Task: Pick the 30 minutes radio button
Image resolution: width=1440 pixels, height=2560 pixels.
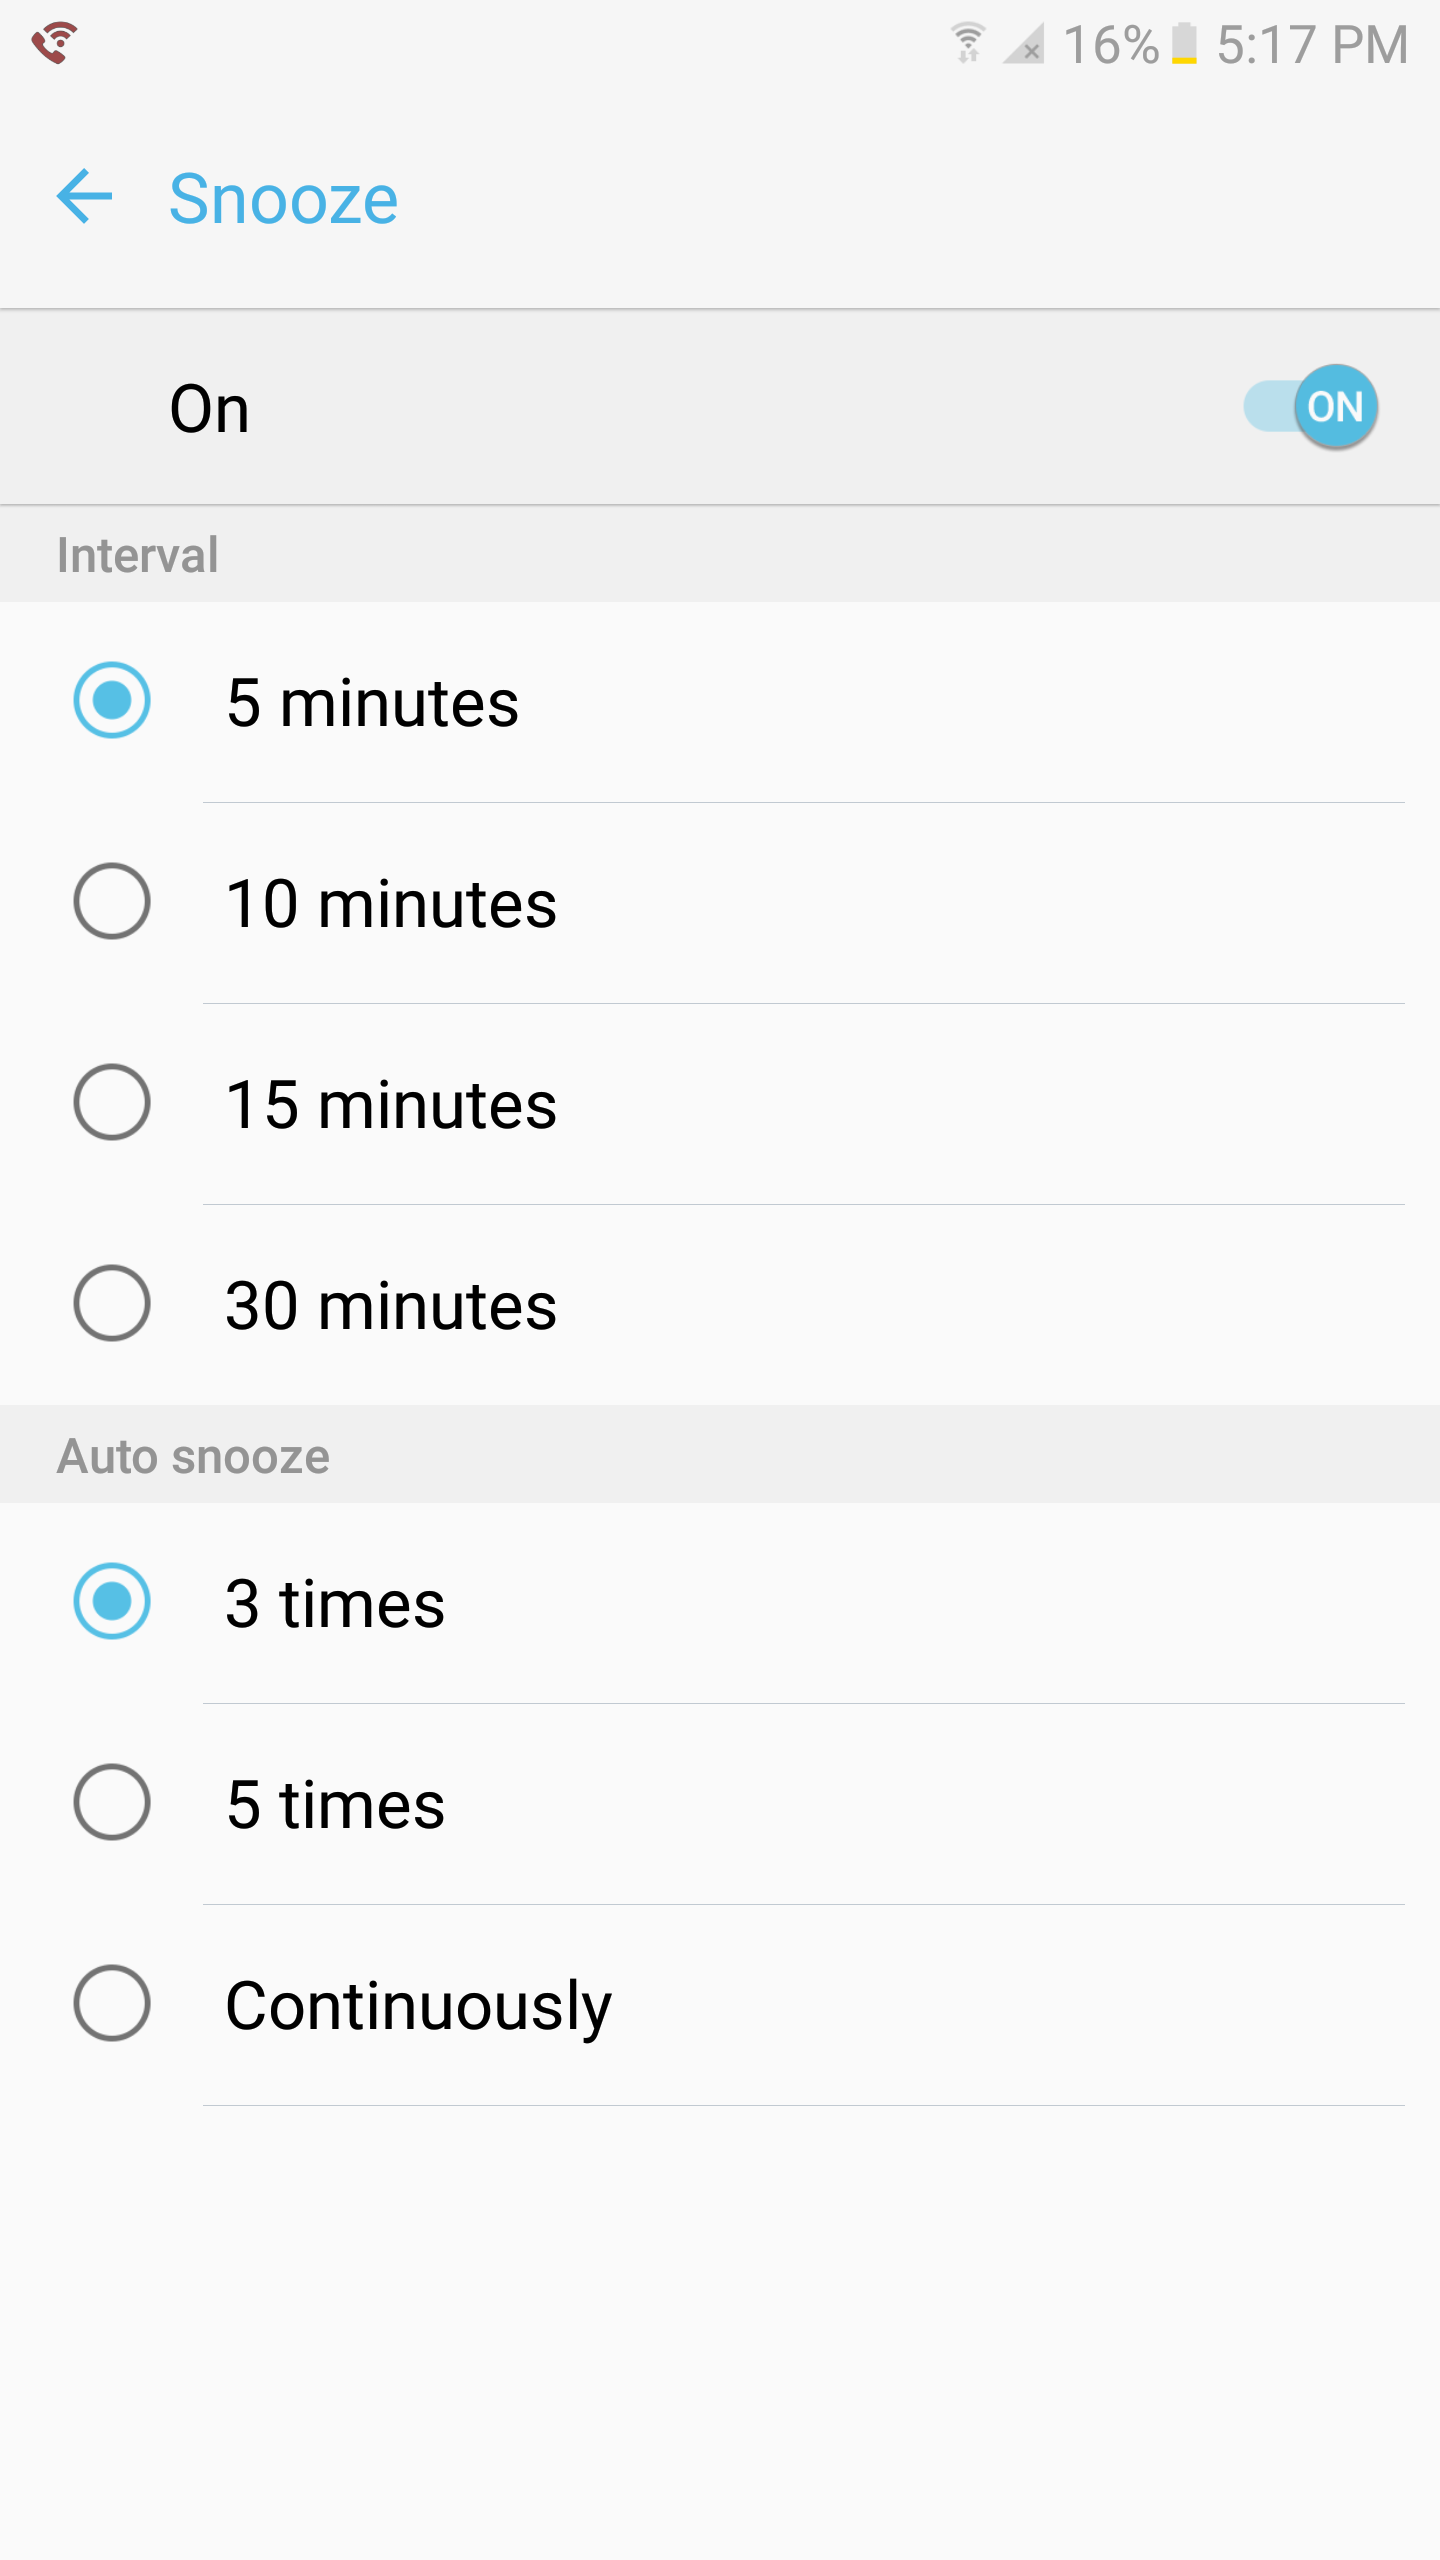Action: point(112,1303)
